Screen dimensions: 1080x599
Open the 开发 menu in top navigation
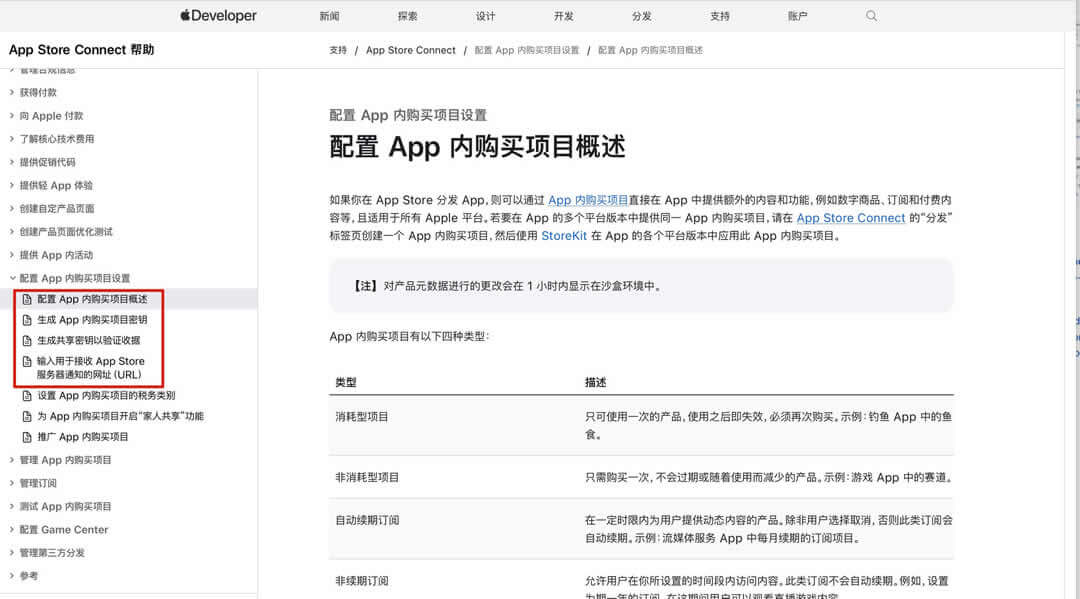pyautogui.click(x=563, y=16)
